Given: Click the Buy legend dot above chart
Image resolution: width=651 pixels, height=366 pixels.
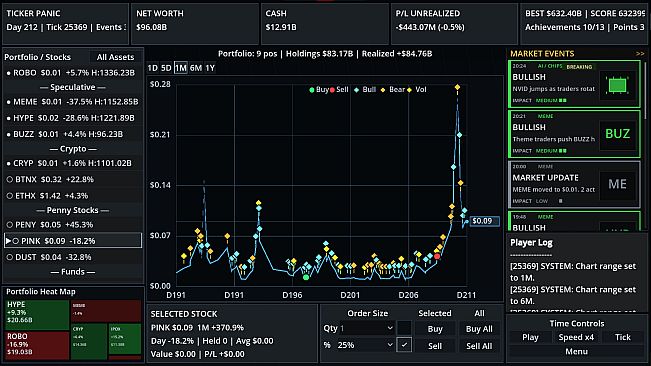Looking at the screenshot, I should pos(312,90).
